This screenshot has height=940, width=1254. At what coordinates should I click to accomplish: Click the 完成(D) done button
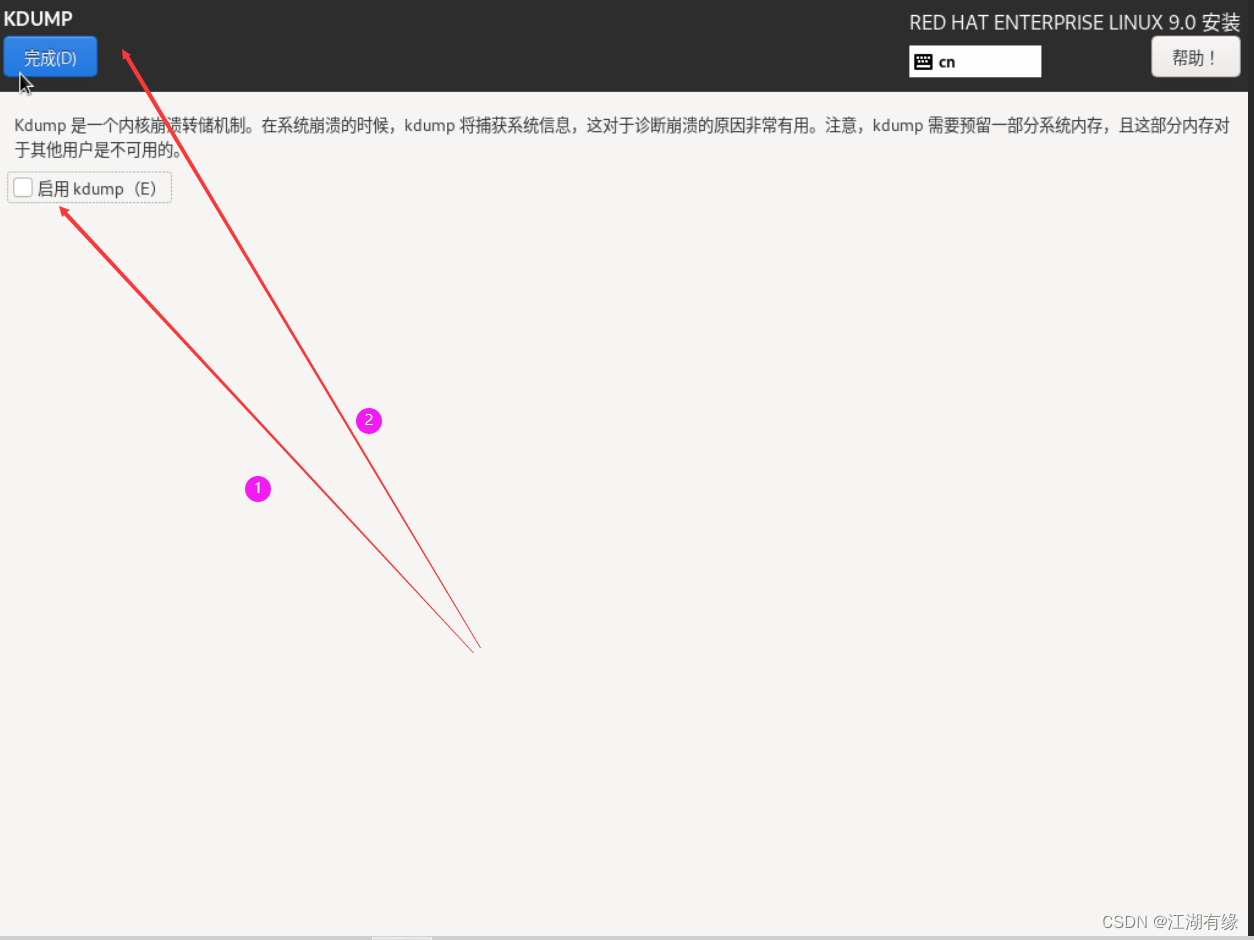[50, 57]
